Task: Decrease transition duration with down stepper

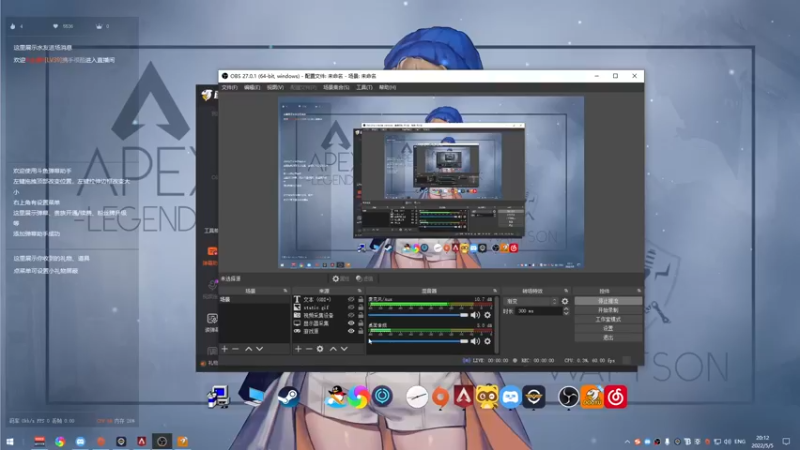Action: pos(565,313)
